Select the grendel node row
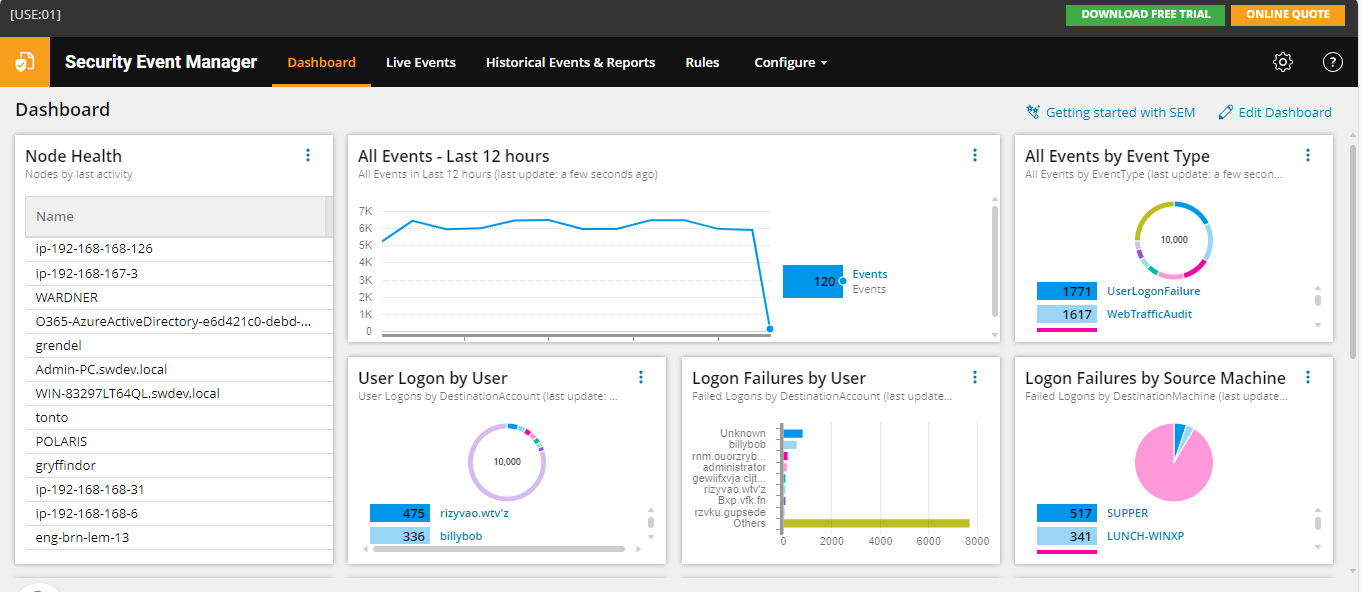 click(179, 345)
